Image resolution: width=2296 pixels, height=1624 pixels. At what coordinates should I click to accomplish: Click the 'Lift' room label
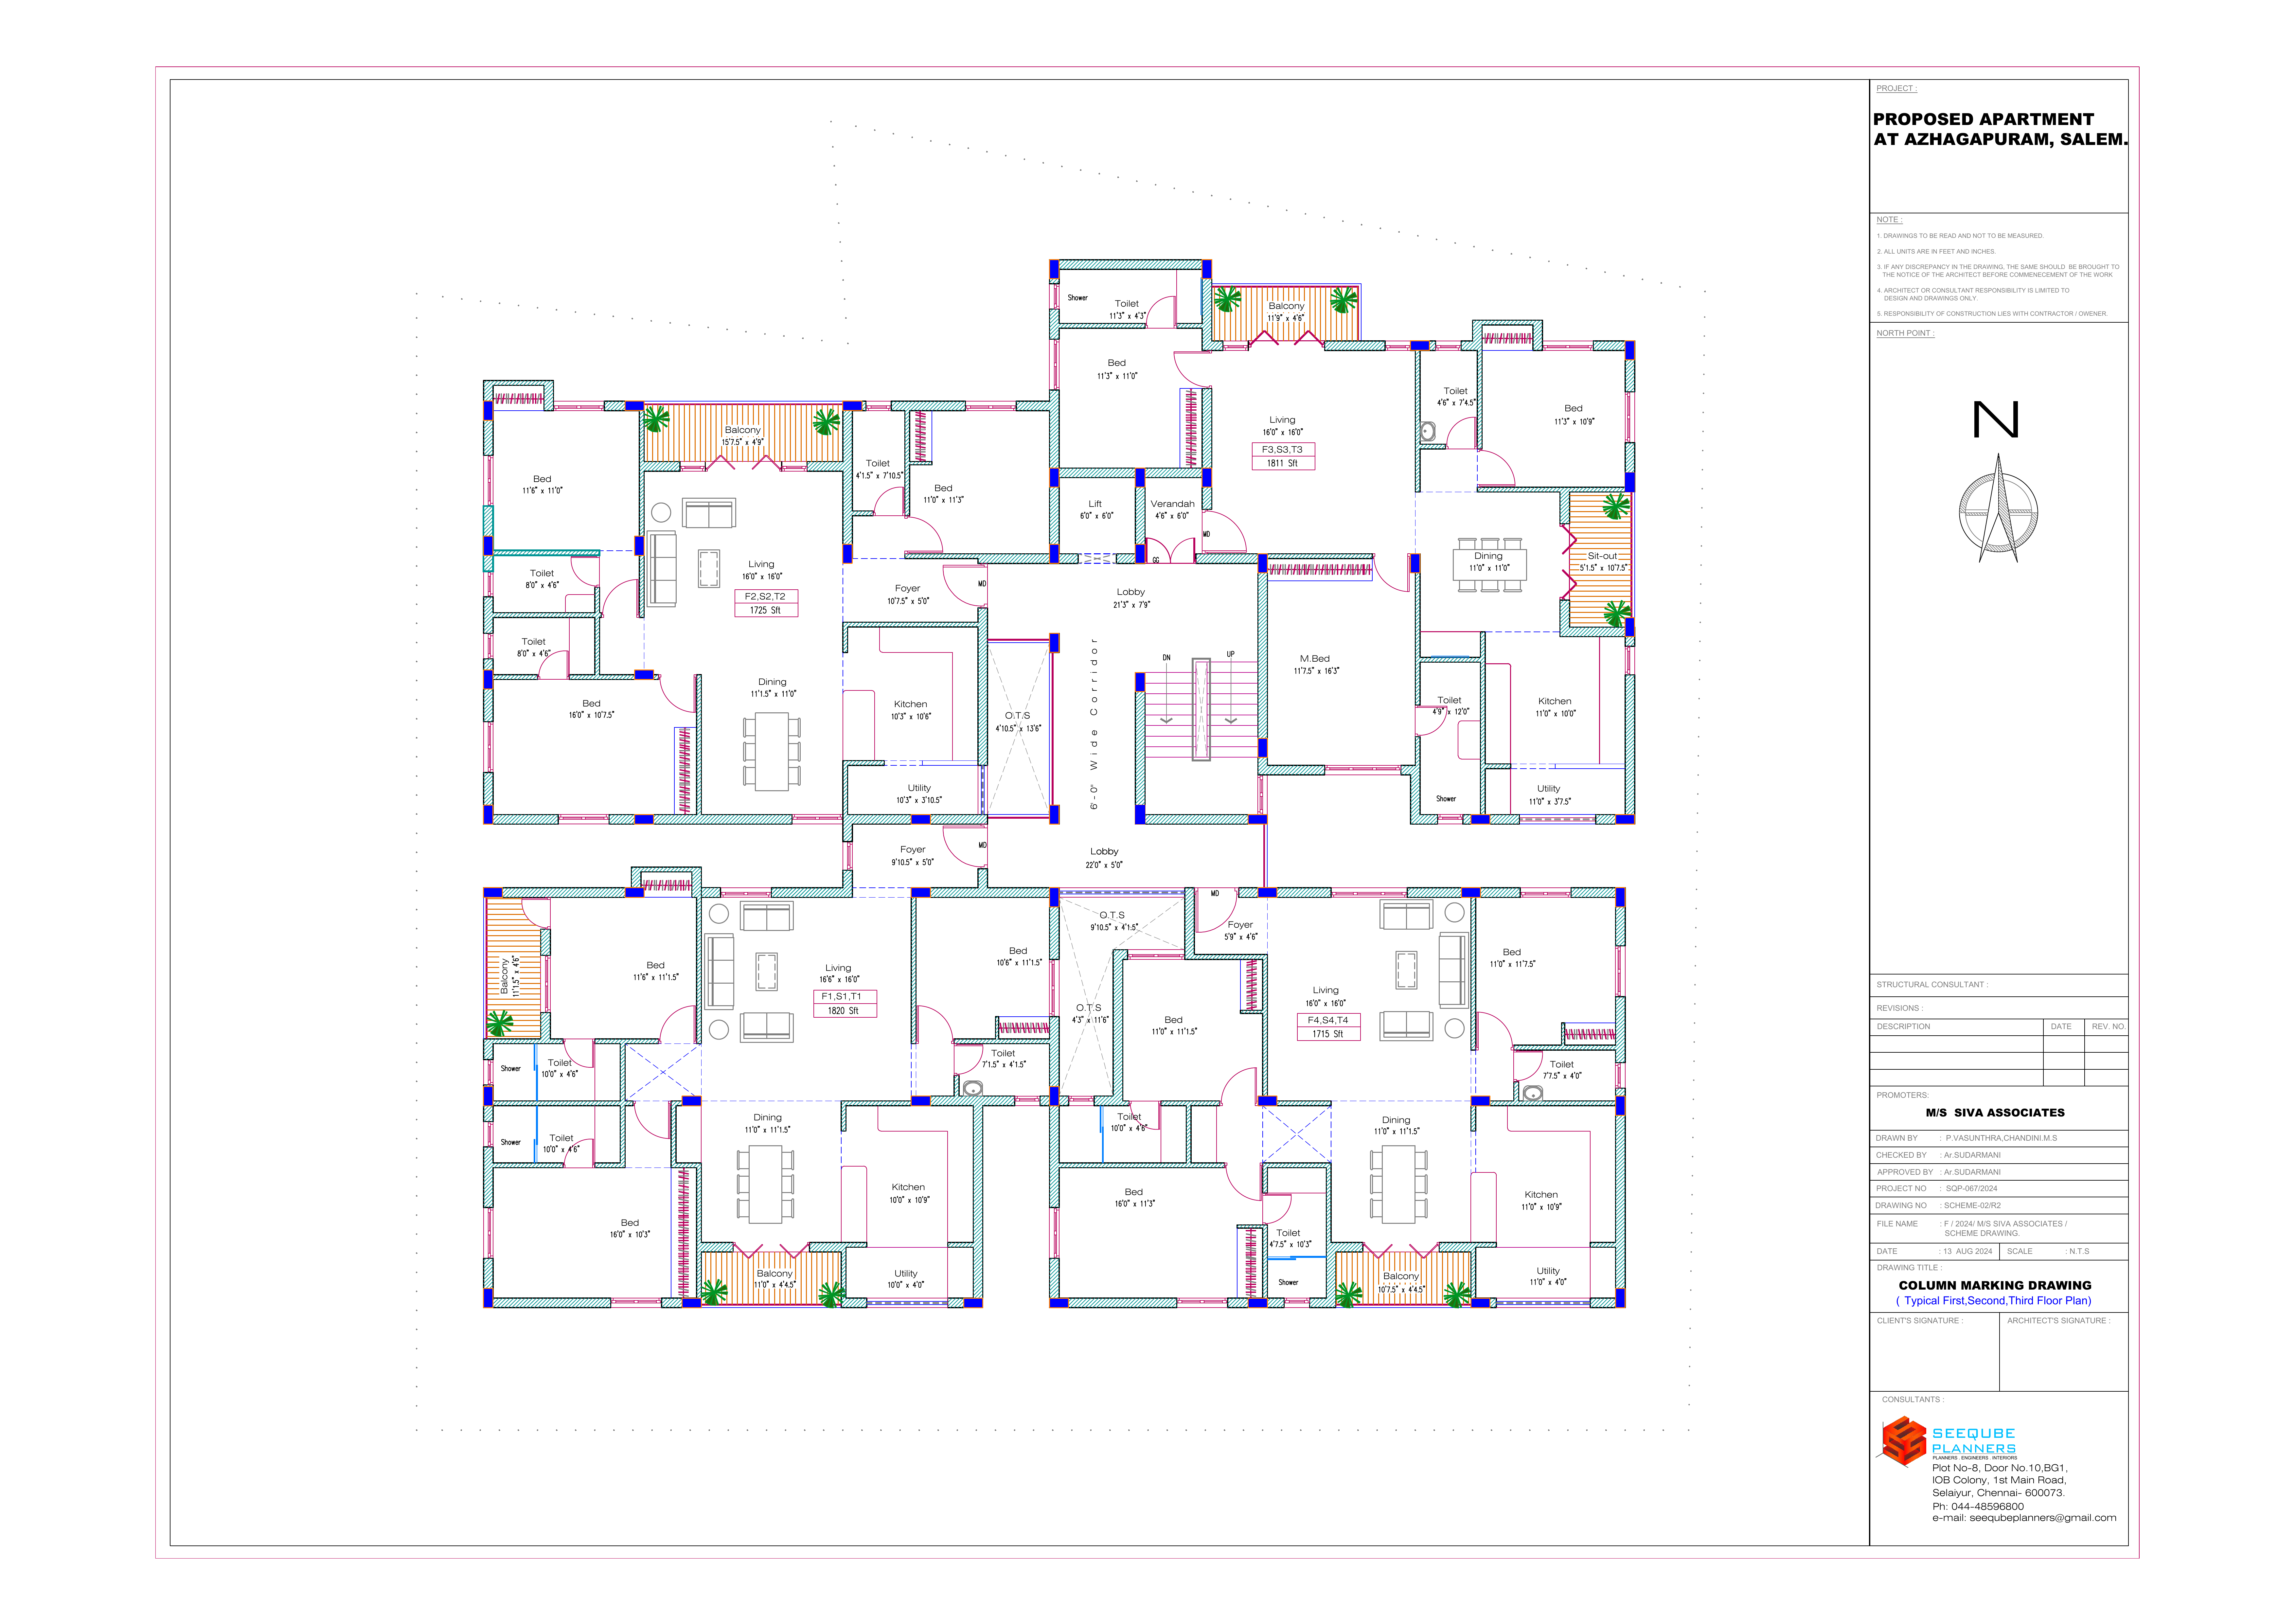(x=1095, y=504)
